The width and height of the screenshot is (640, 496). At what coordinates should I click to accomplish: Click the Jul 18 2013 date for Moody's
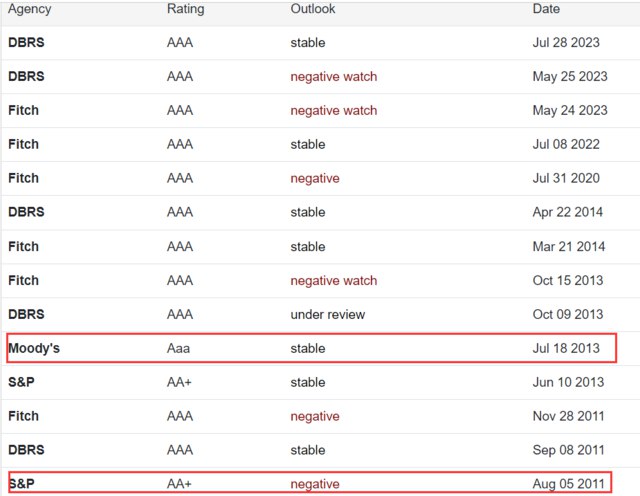(566, 348)
